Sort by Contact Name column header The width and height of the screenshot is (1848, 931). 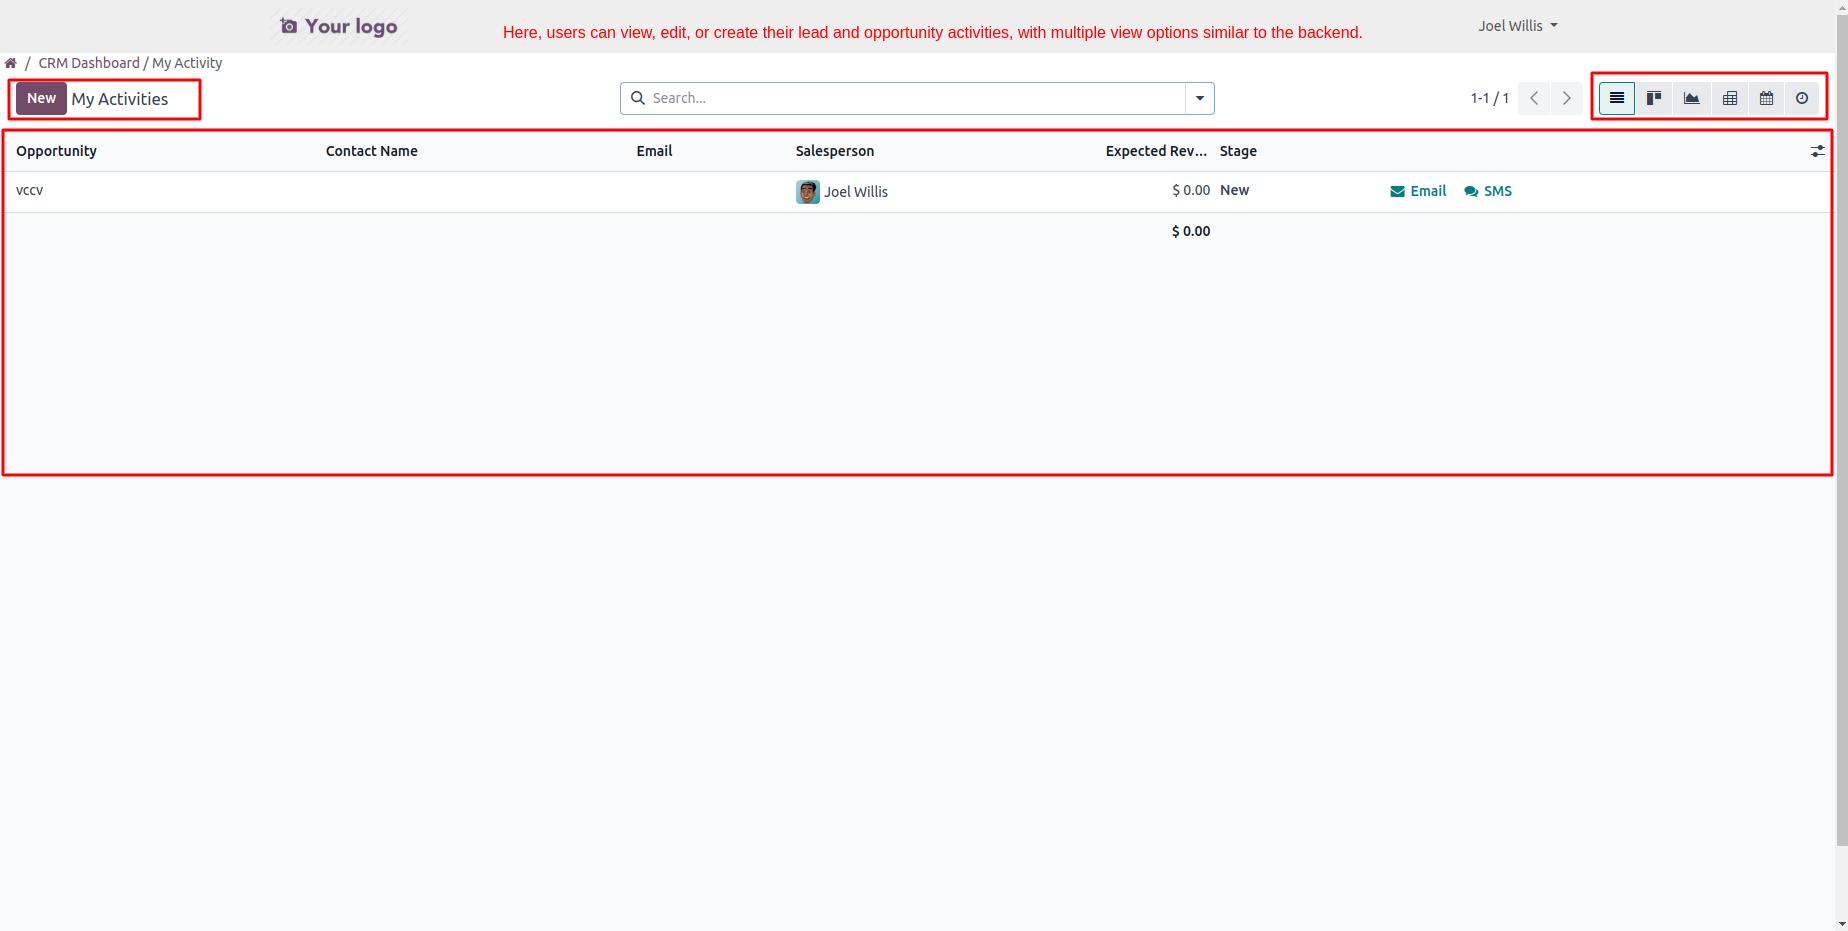(x=372, y=151)
